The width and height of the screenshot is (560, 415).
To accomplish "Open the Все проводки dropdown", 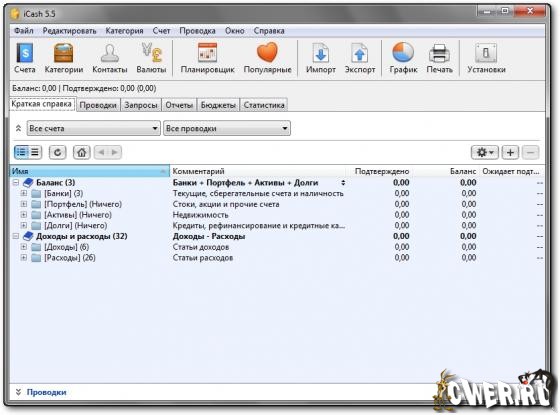I will tap(227, 128).
